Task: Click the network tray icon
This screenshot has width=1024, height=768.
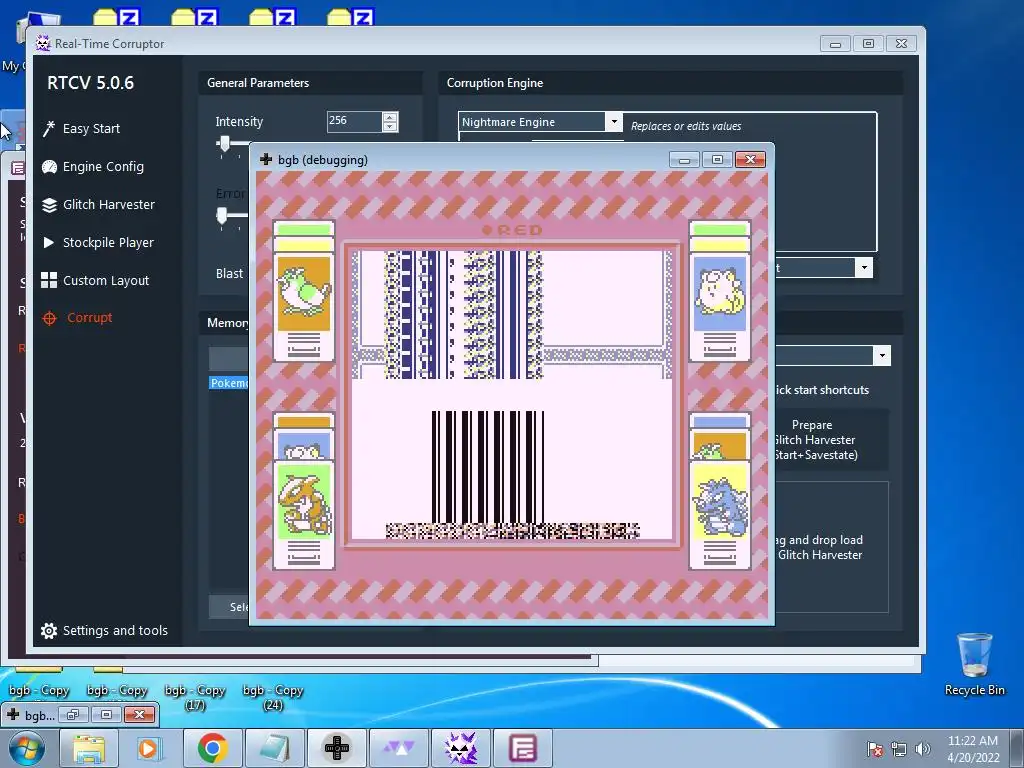Action: (x=899, y=749)
